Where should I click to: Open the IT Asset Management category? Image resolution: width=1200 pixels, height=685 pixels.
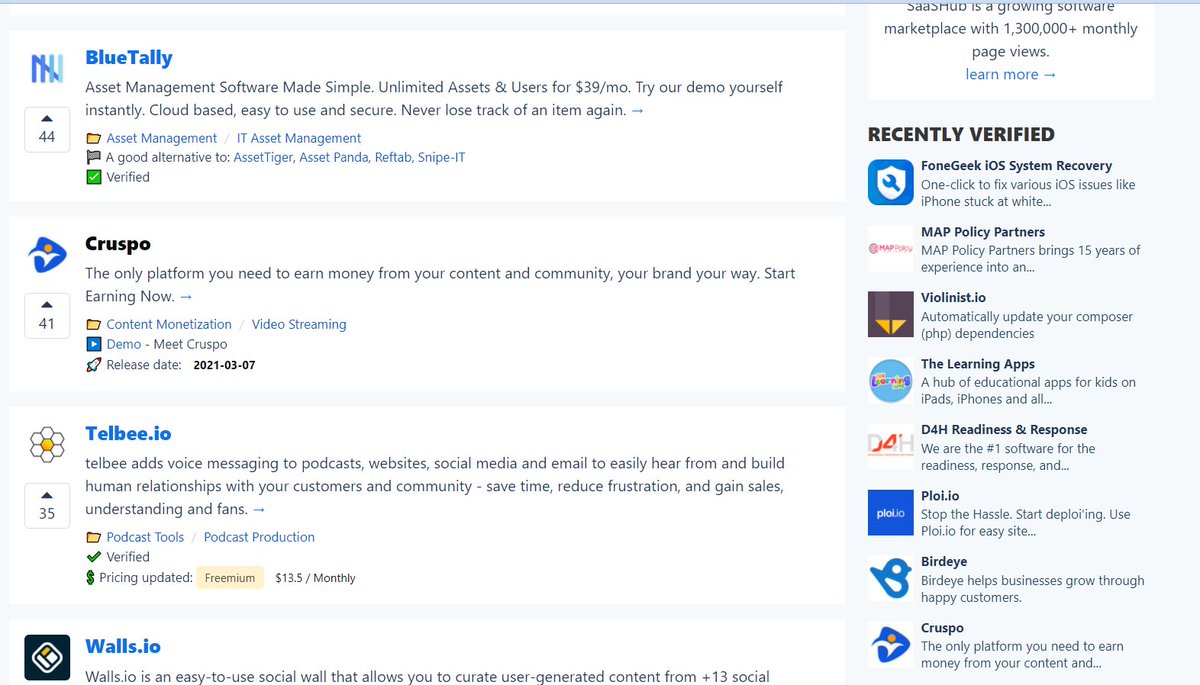299,139
